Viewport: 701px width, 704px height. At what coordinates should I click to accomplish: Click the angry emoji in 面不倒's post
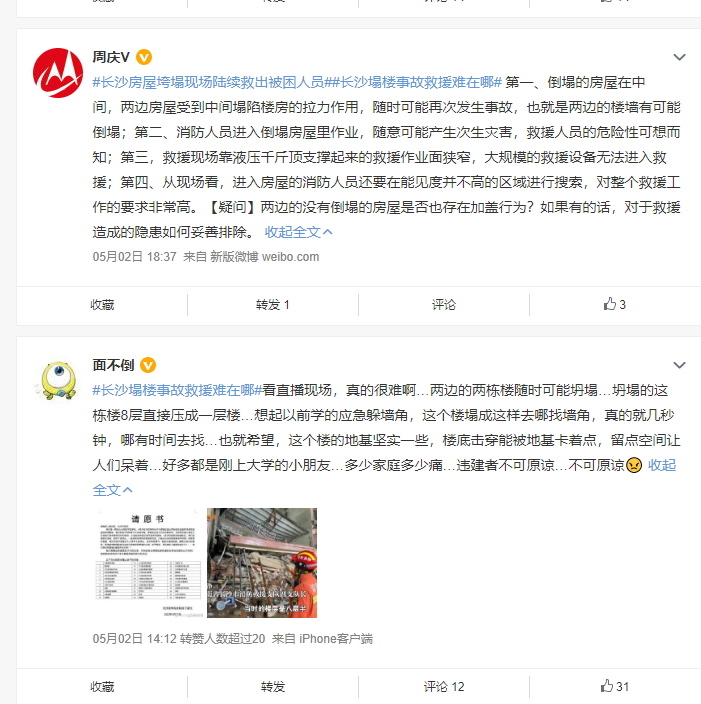click(634, 465)
